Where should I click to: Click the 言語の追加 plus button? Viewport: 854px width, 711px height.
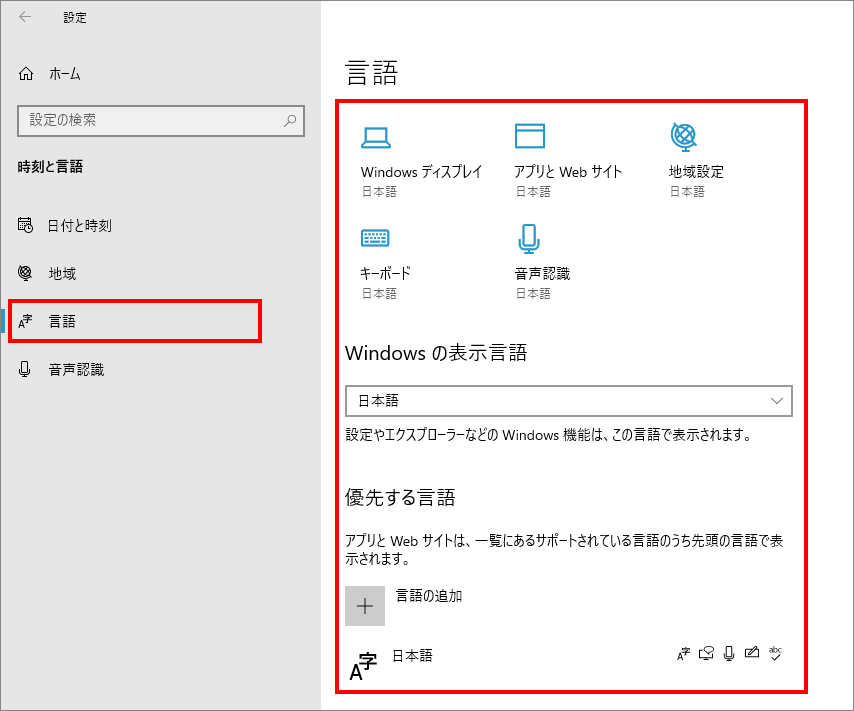(x=365, y=606)
